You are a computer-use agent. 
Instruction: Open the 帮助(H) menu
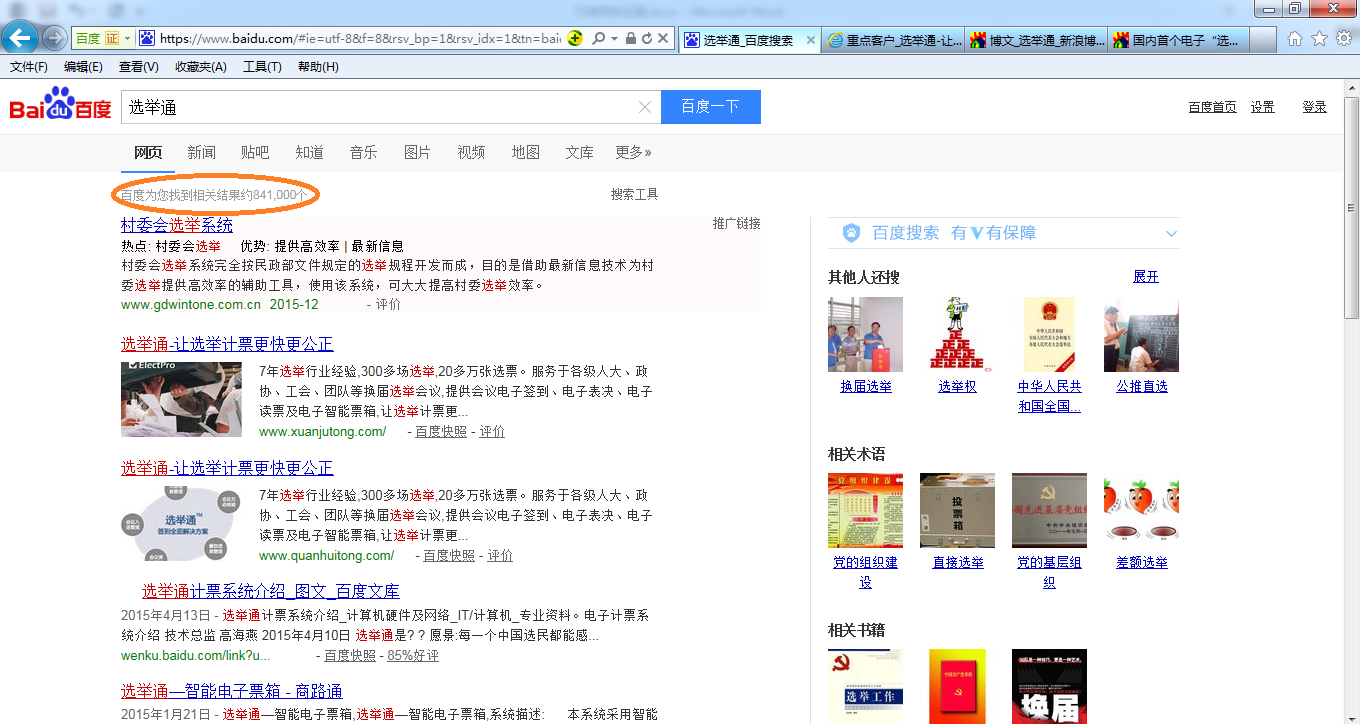tap(318, 67)
